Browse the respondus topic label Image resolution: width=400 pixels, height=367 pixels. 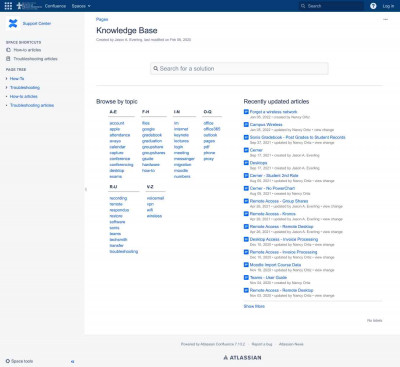(x=119, y=210)
